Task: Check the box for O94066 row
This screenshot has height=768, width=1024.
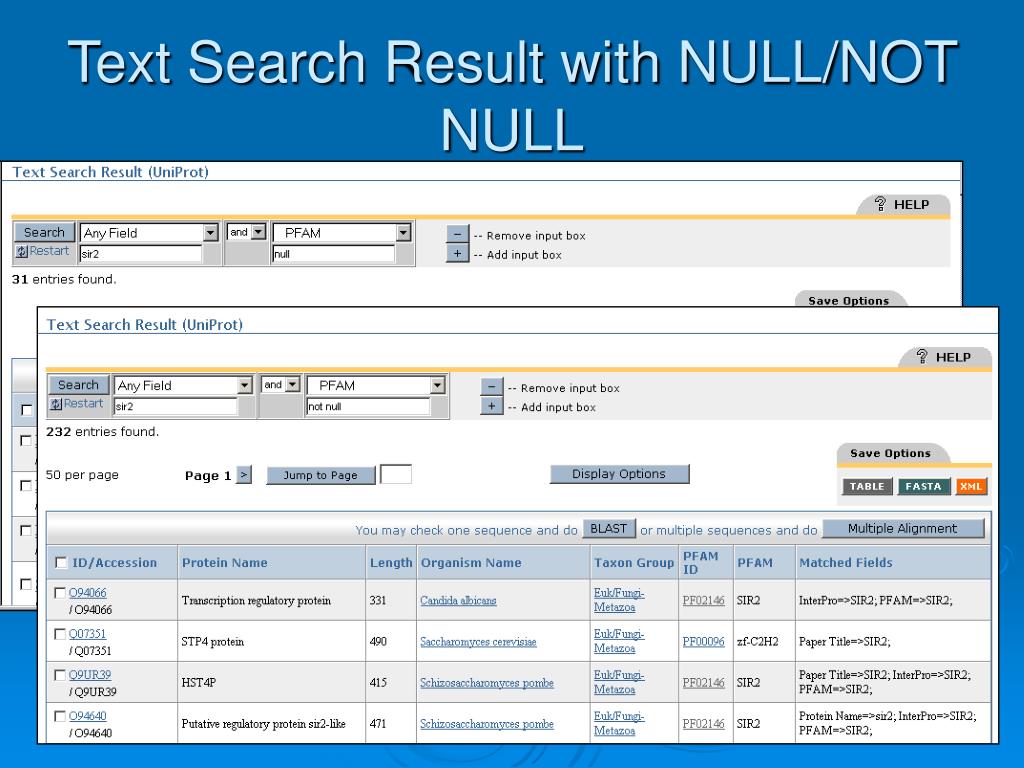Action: [x=59, y=592]
